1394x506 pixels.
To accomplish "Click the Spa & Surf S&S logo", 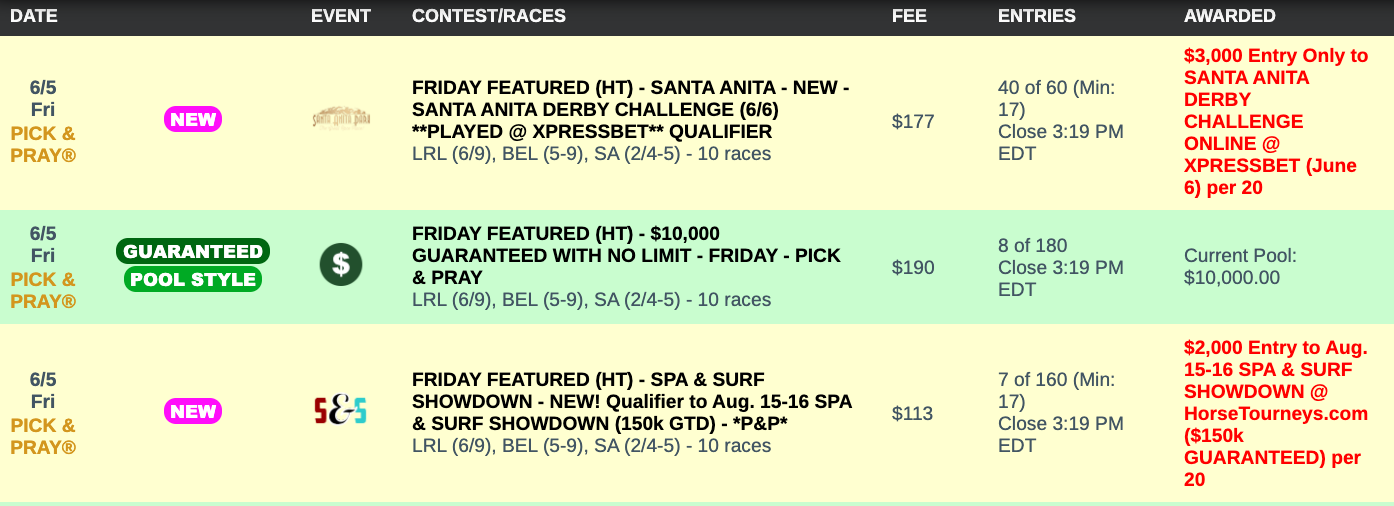I will coord(341,410).
